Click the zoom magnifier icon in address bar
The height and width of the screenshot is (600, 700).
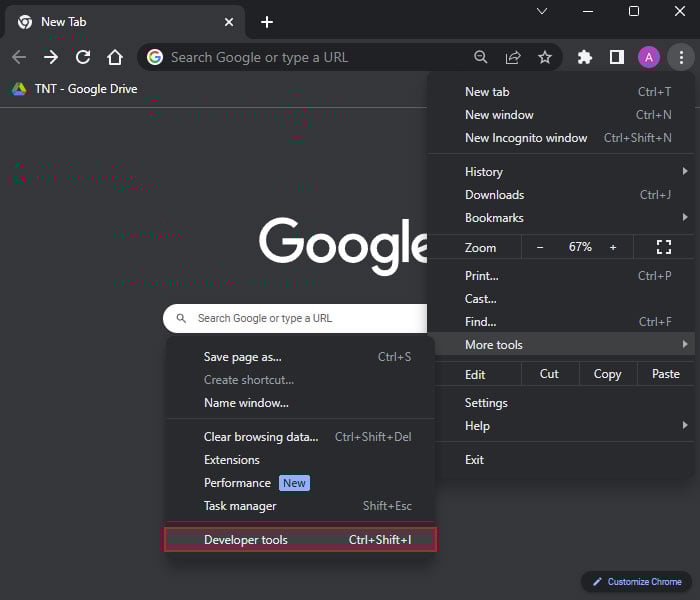pyautogui.click(x=481, y=57)
